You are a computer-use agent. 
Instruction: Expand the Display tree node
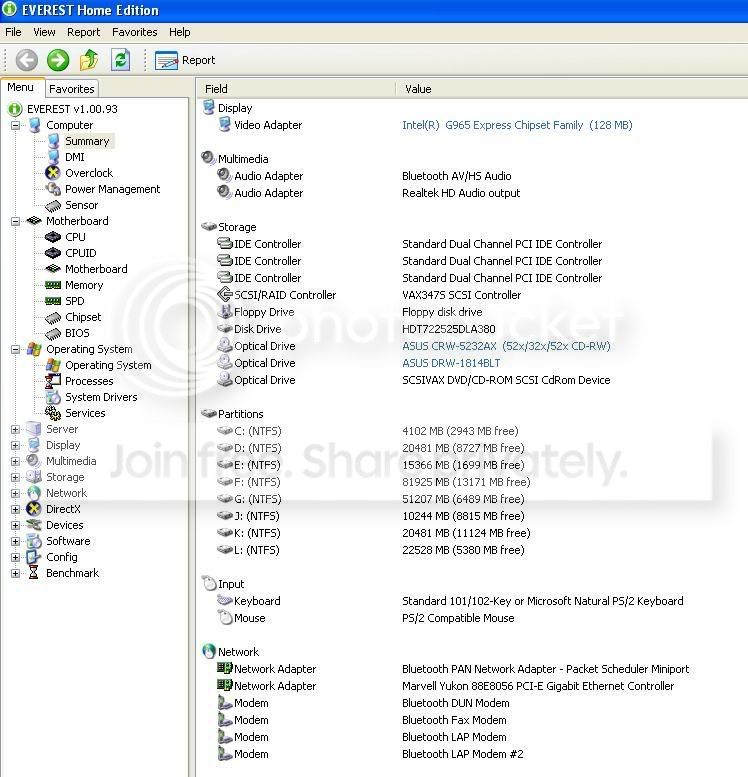click(15, 445)
